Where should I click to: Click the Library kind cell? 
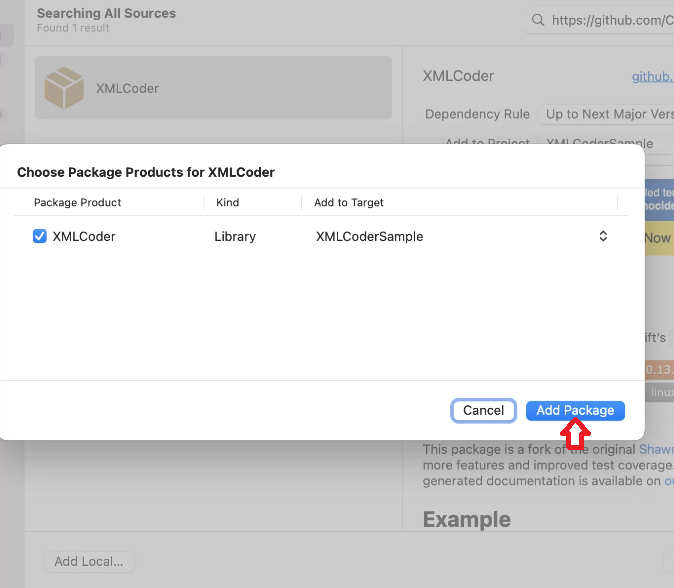coord(235,236)
